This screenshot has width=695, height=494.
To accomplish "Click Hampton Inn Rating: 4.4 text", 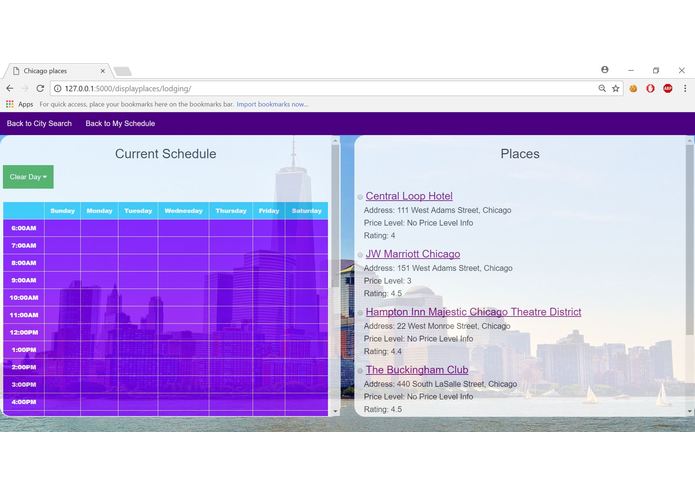I will (x=383, y=351).
